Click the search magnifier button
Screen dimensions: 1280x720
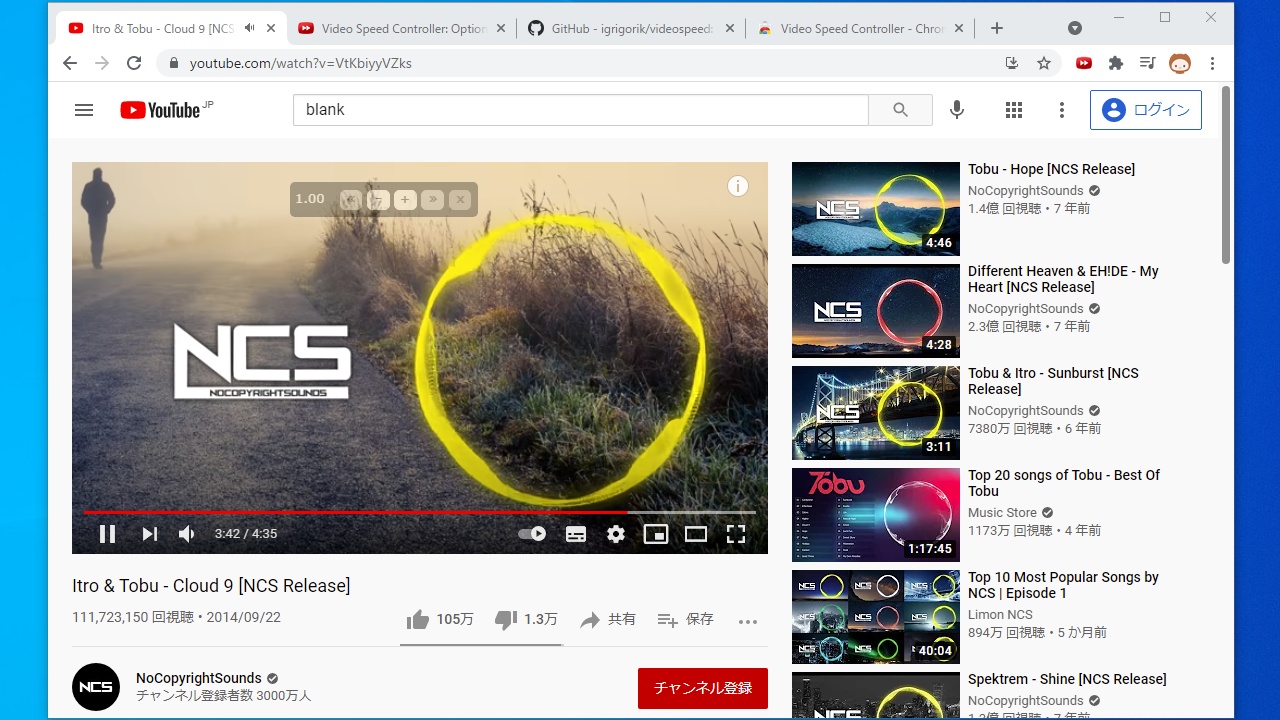900,110
